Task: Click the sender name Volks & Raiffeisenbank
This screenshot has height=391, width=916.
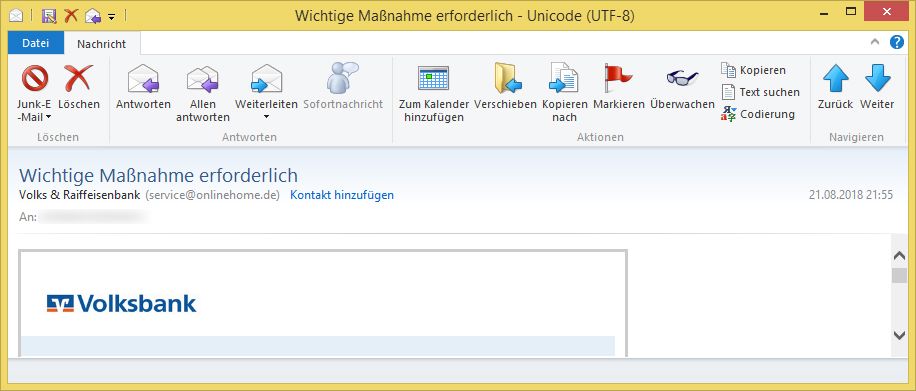Action: (79, 195)
